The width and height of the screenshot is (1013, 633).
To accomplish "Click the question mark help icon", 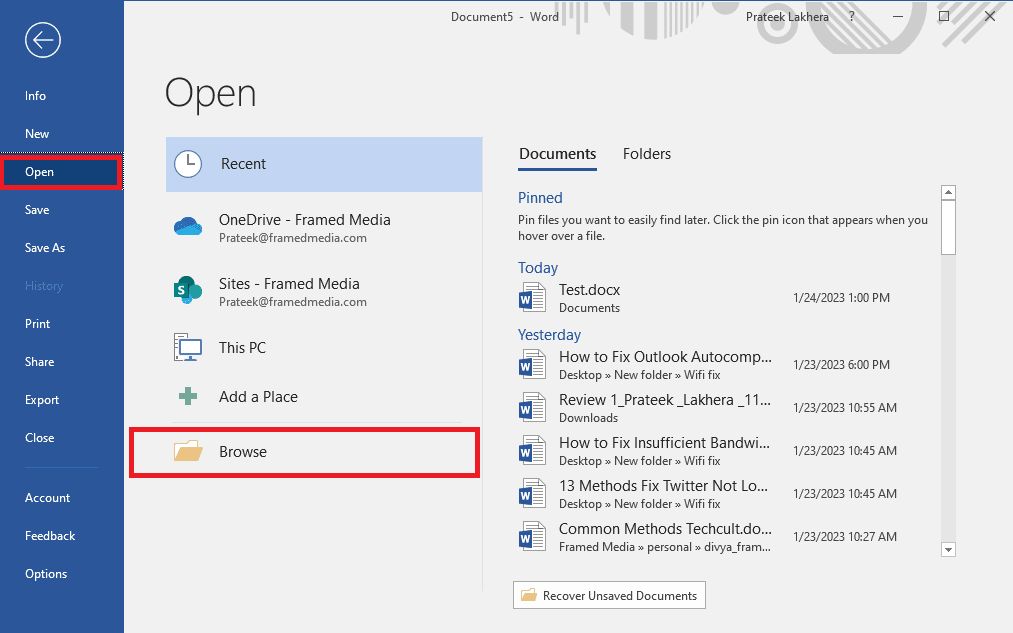I will [851, 16].
